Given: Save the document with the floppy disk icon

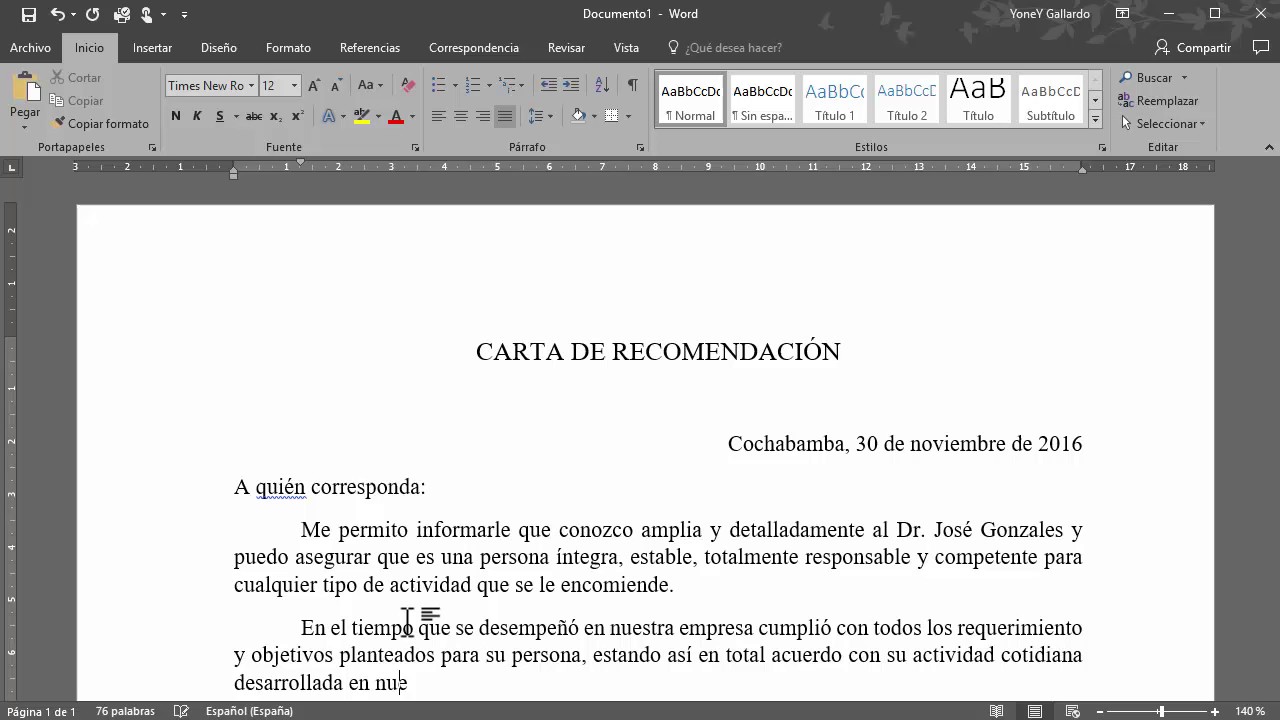Looking at the screenshot, I should point(28,14).
